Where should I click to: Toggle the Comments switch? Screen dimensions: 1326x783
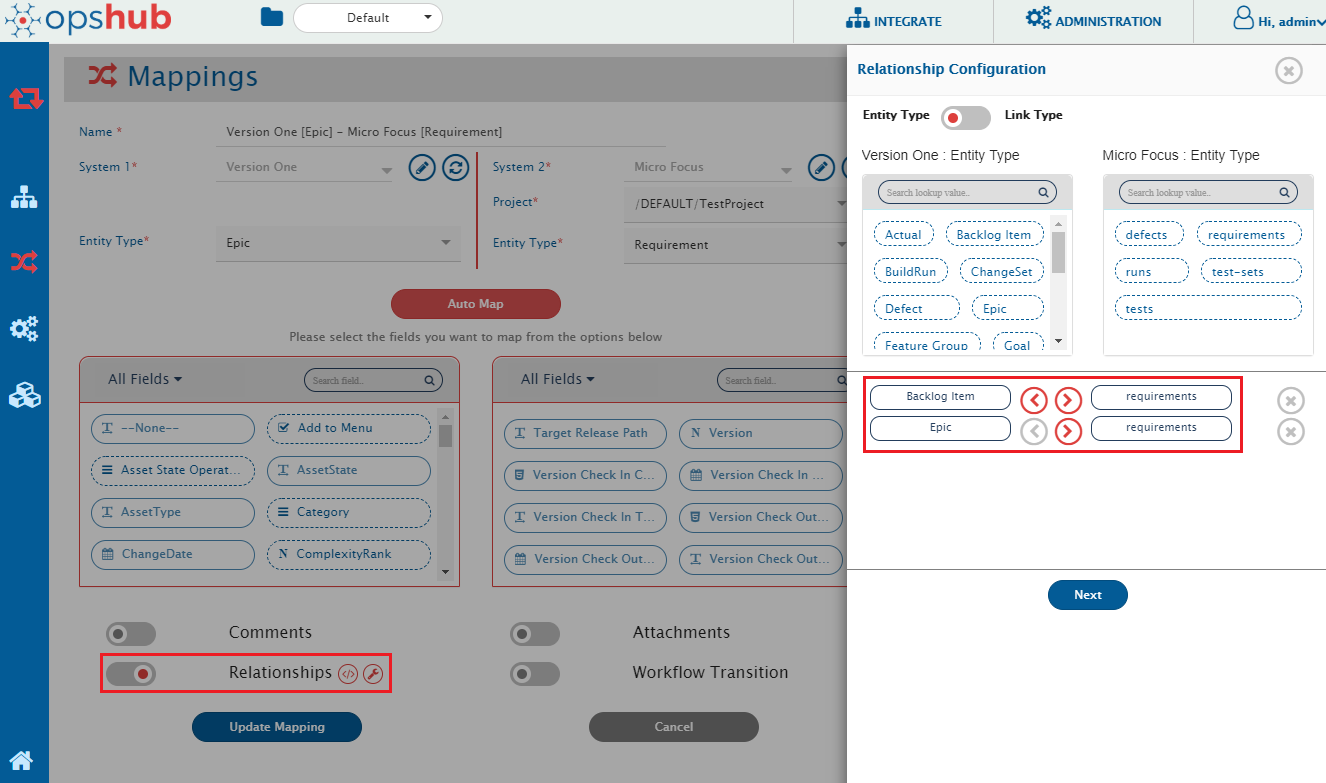click(x=131, y=634)
